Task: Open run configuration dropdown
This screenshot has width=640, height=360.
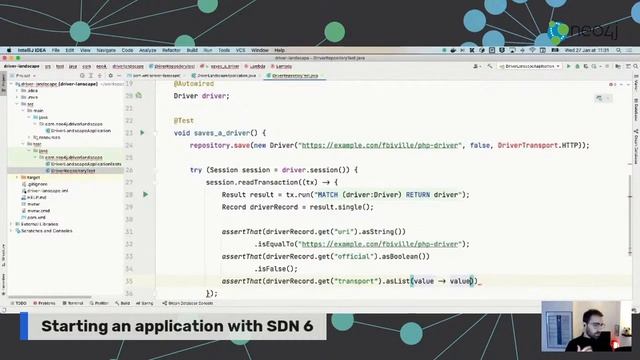Action: pyautogui.click(x=530, y=66)
